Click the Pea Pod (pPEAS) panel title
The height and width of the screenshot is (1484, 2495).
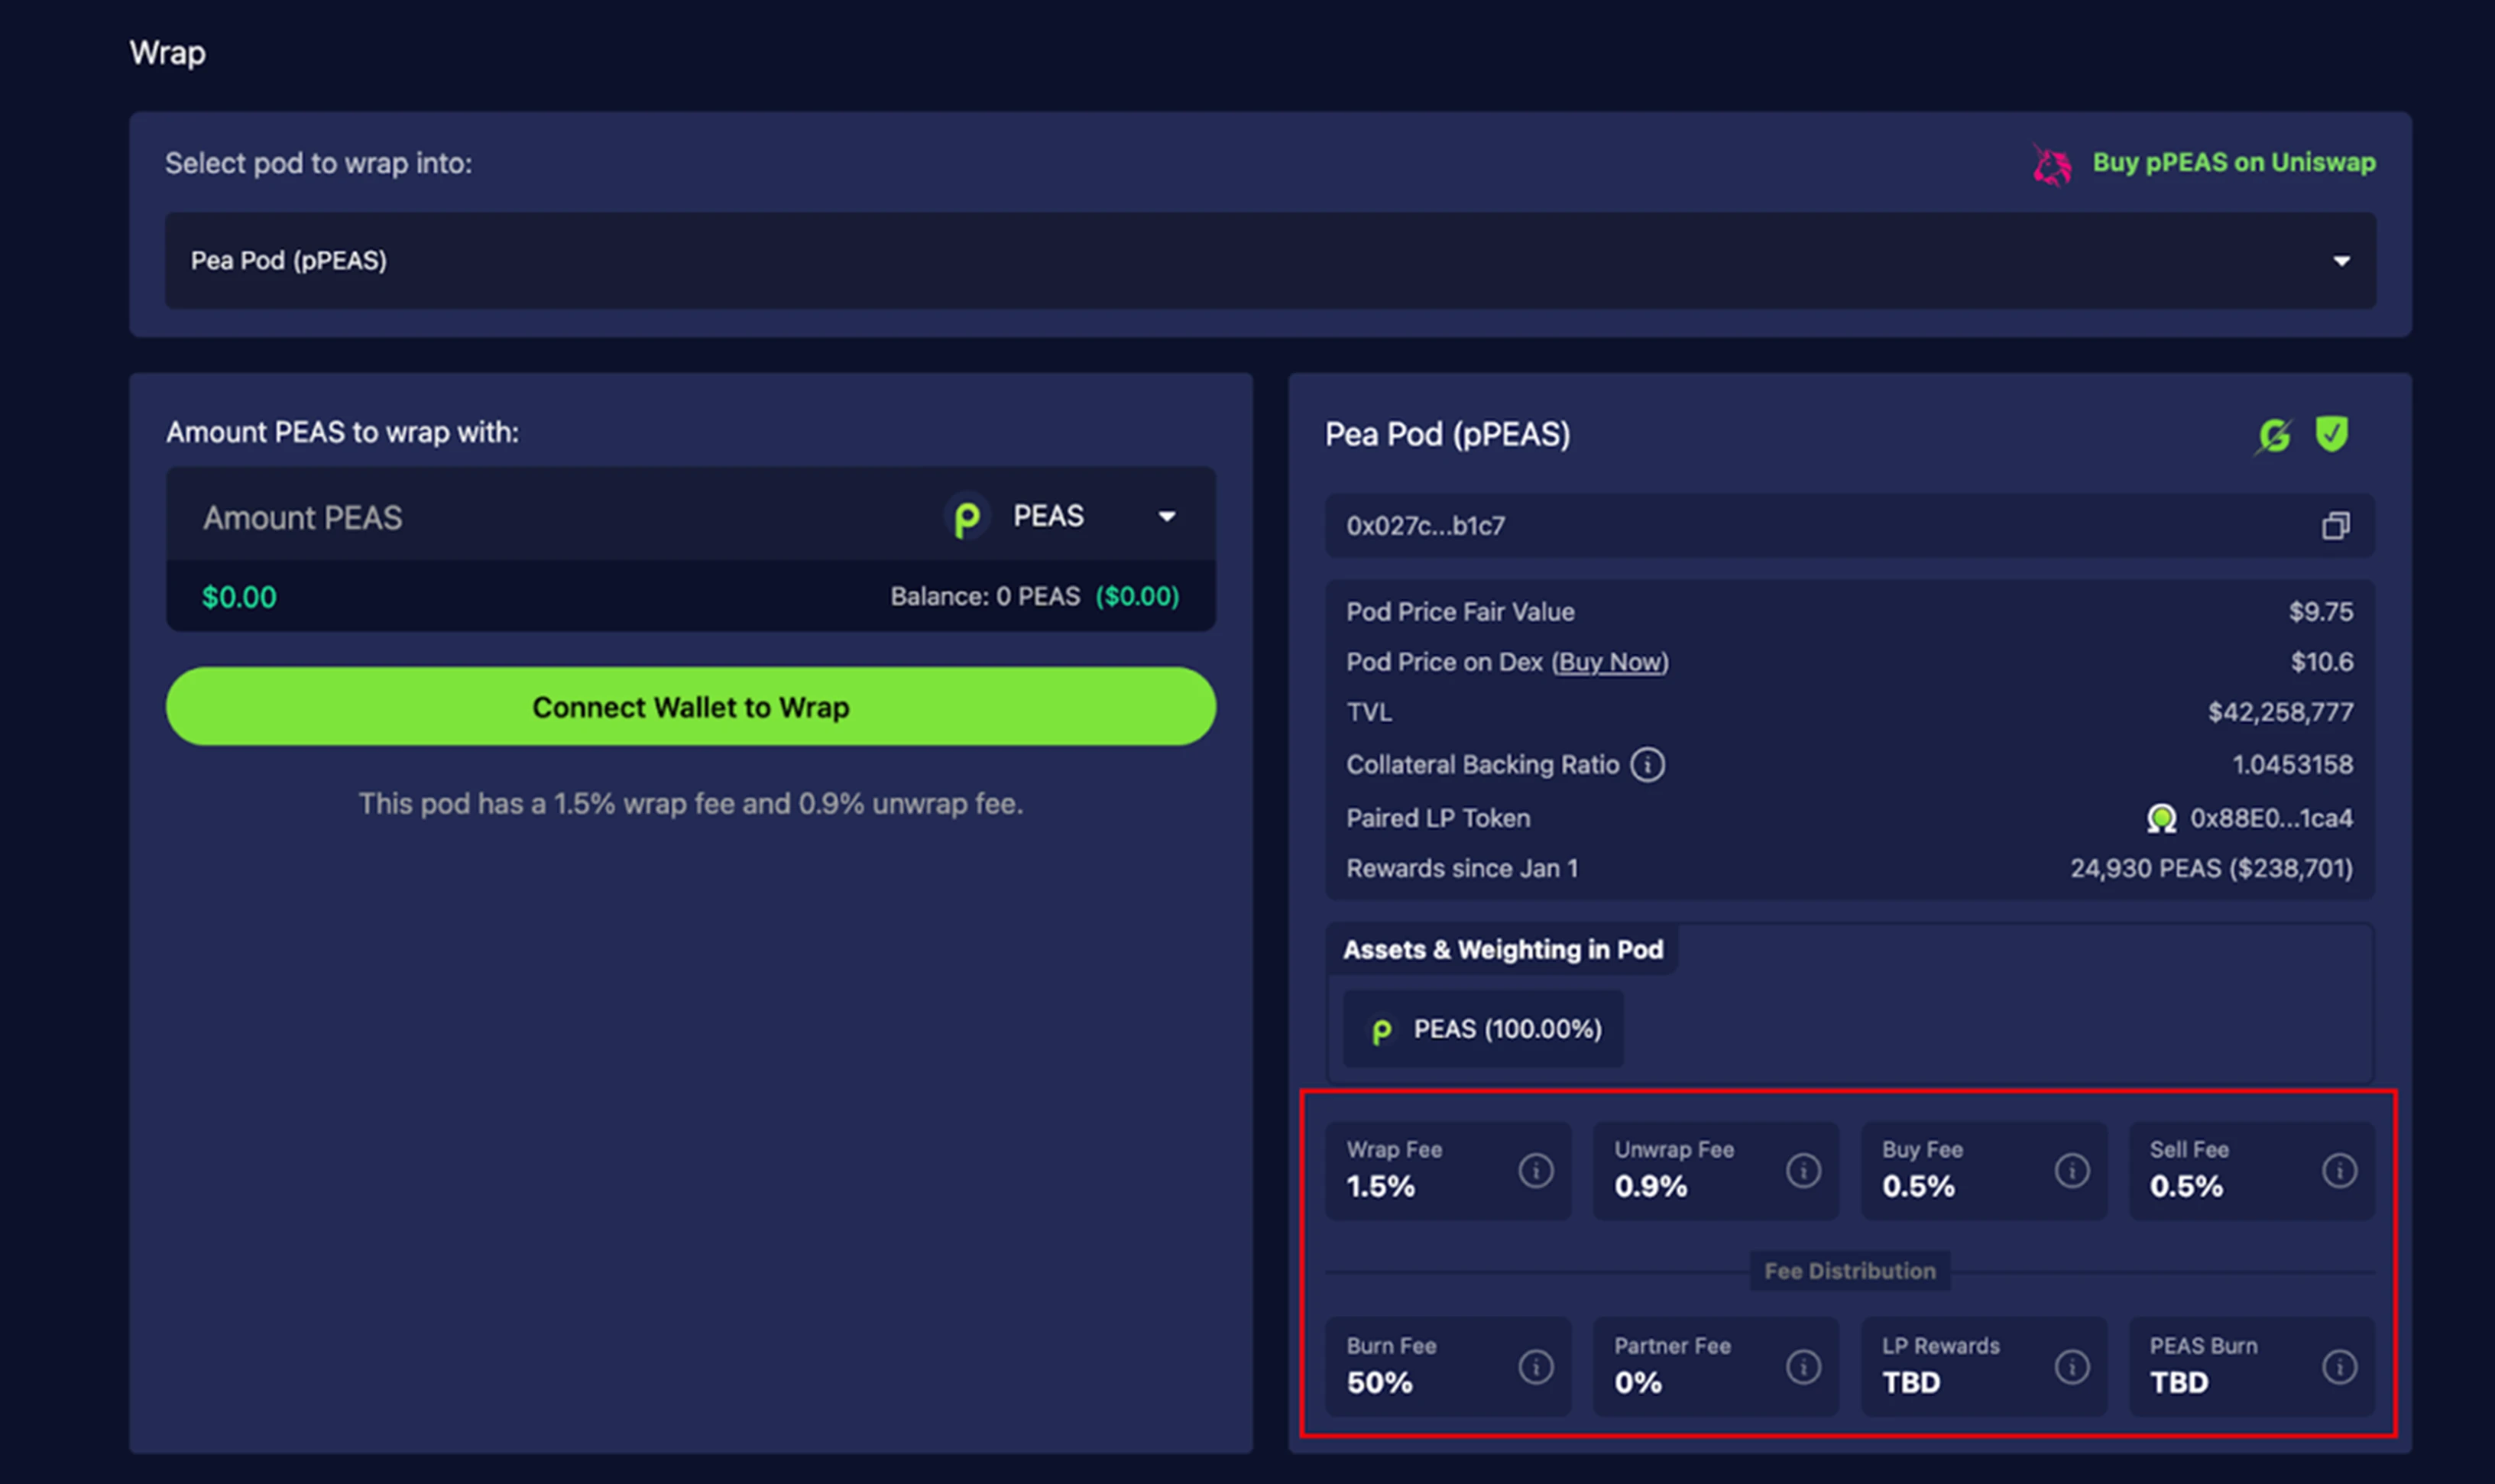click(x=1447, y=434)
